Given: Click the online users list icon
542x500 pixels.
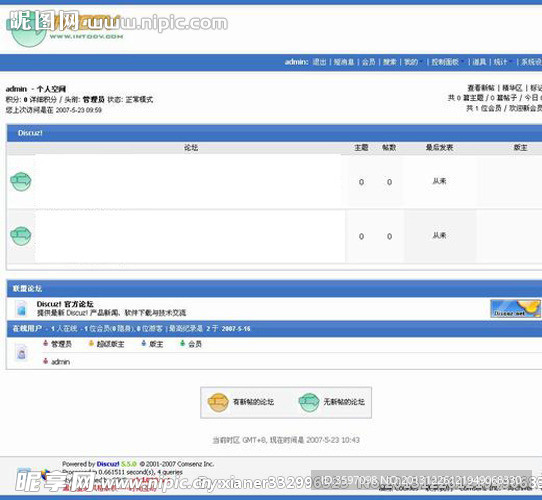Looking at the screenshot, I should [x=21, y=353].
